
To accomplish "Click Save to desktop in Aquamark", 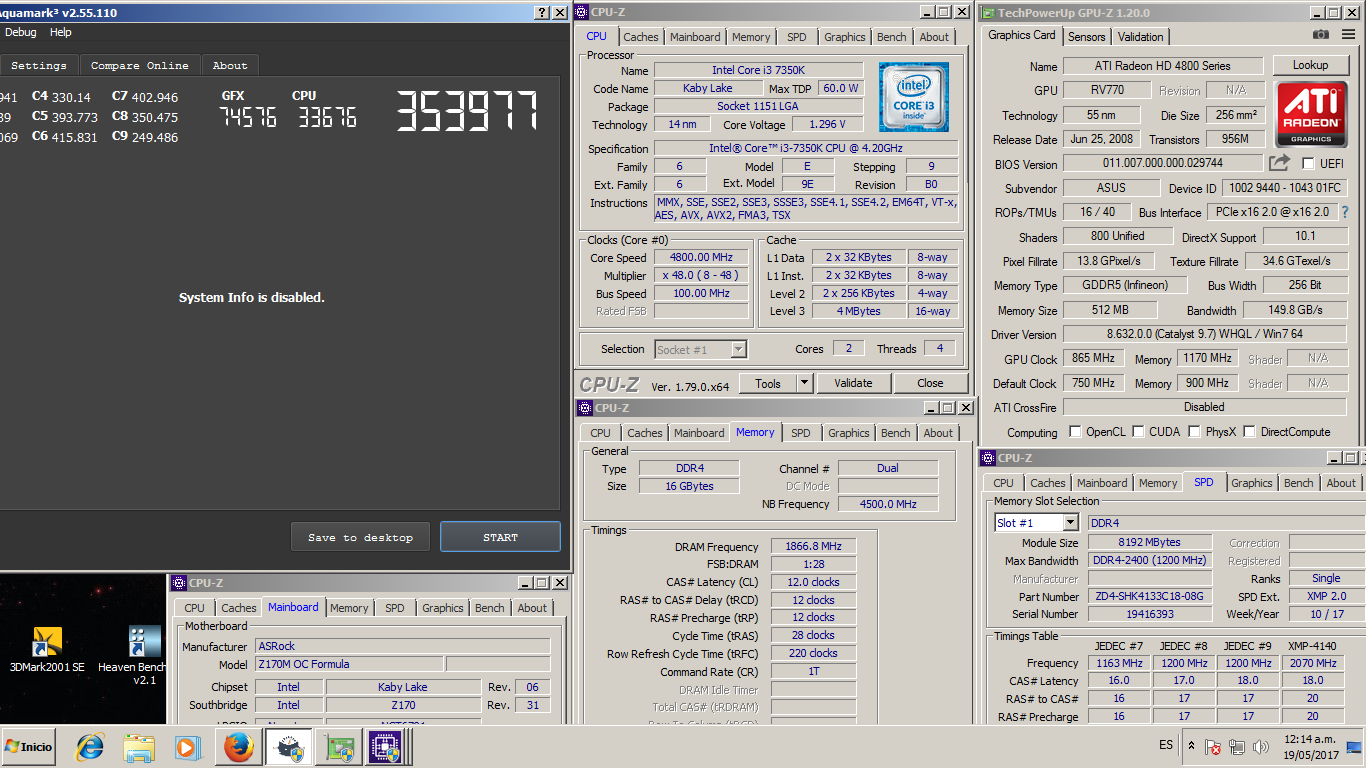I will 360,537.
